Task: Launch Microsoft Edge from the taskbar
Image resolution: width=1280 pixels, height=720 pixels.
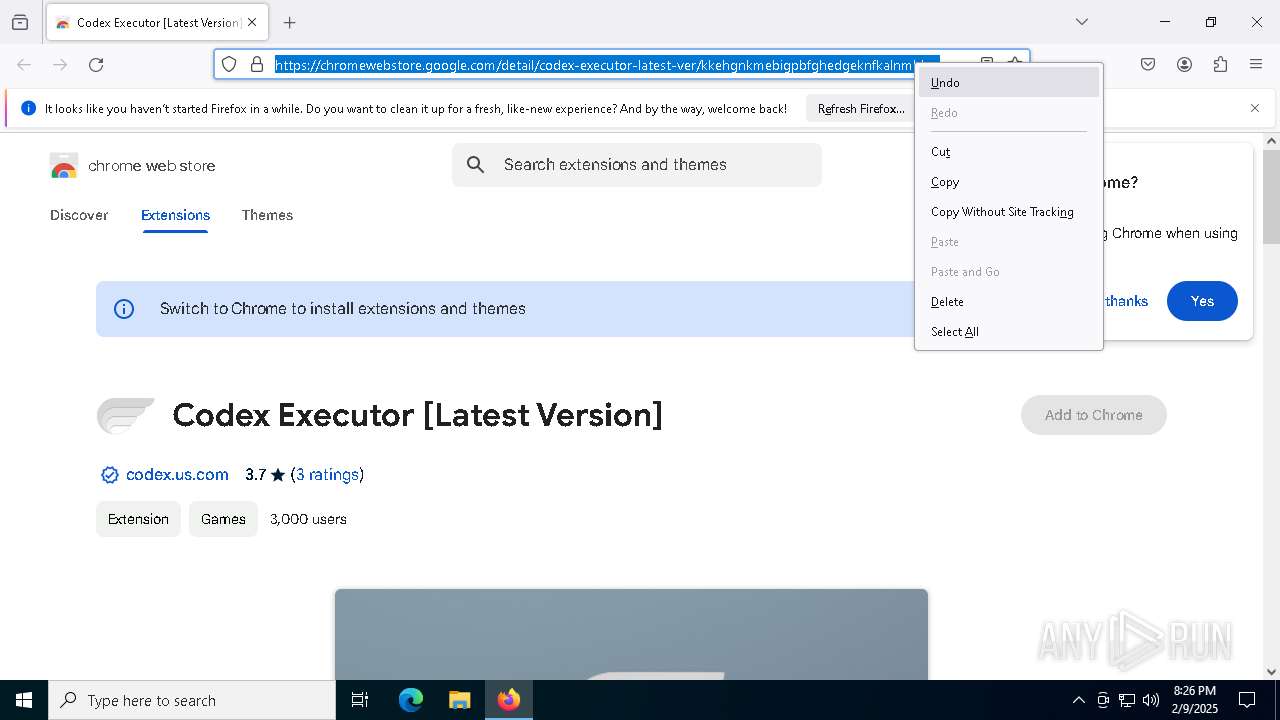Action: point(411,700)
